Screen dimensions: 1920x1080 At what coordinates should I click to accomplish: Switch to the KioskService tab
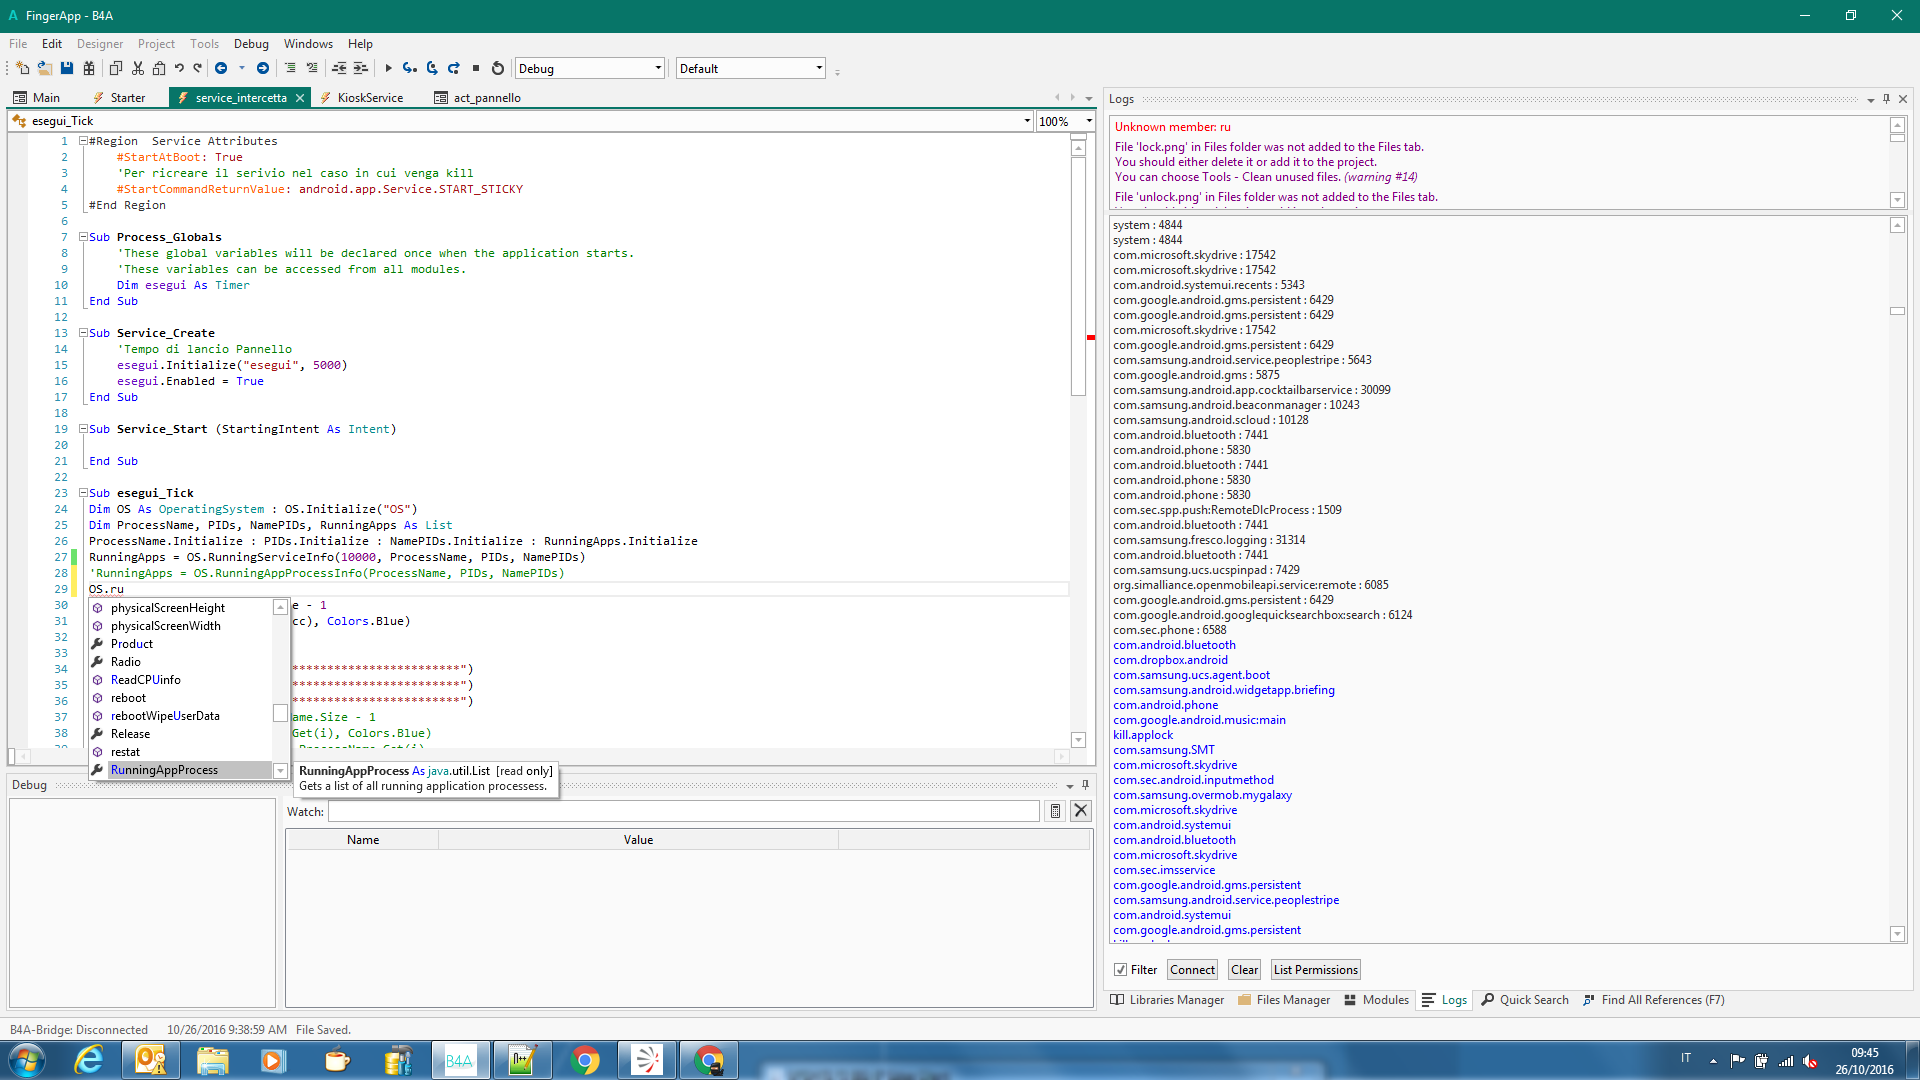click(361, 98)
